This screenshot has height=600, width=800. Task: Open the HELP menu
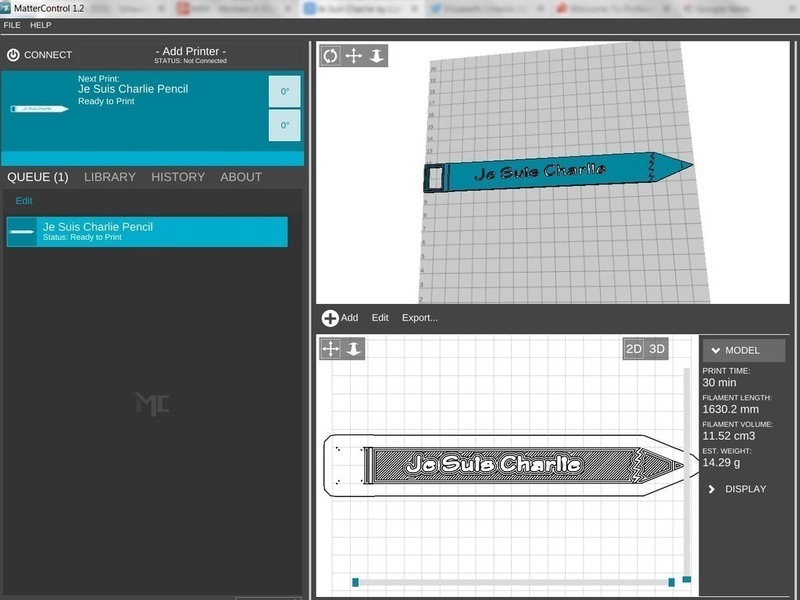(x=41, y=25)
